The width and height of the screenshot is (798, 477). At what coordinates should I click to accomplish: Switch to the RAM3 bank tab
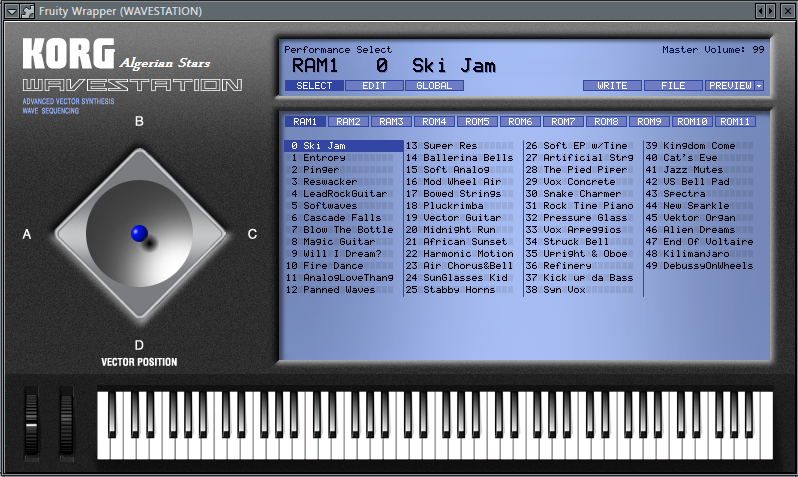coord(391,122)
